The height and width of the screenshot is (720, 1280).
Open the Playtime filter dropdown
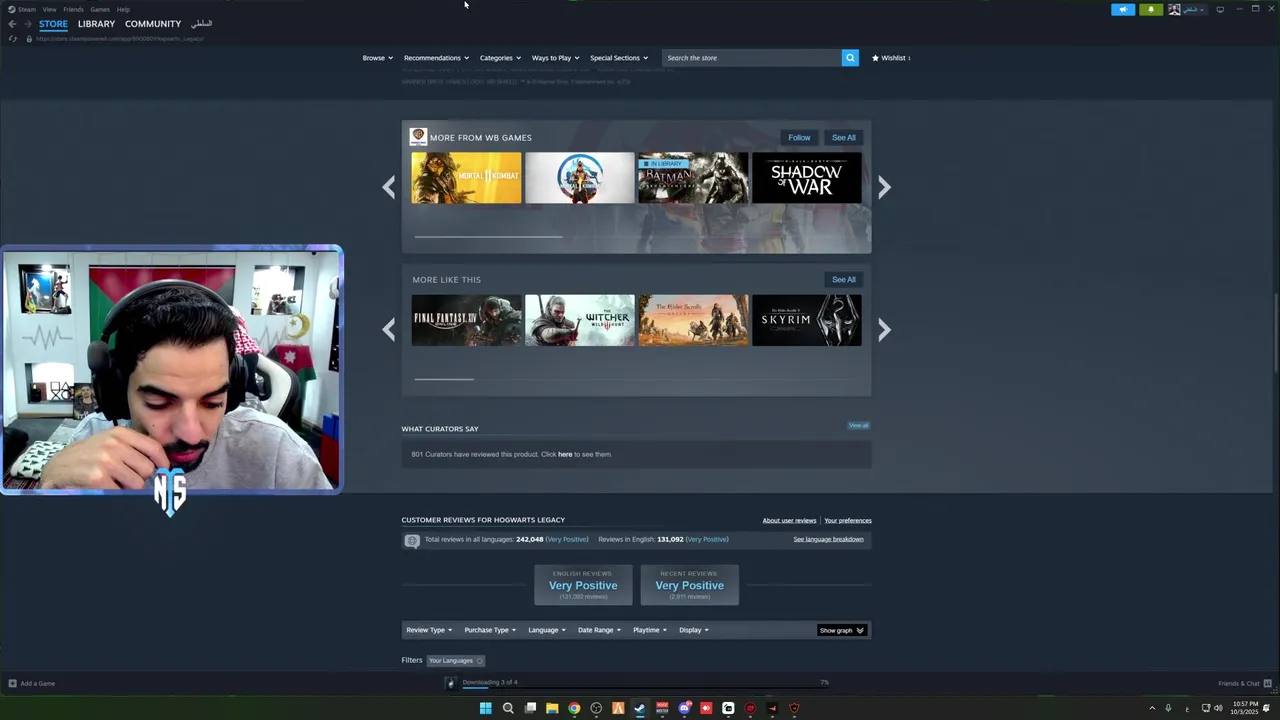click(x=650, y=630)
